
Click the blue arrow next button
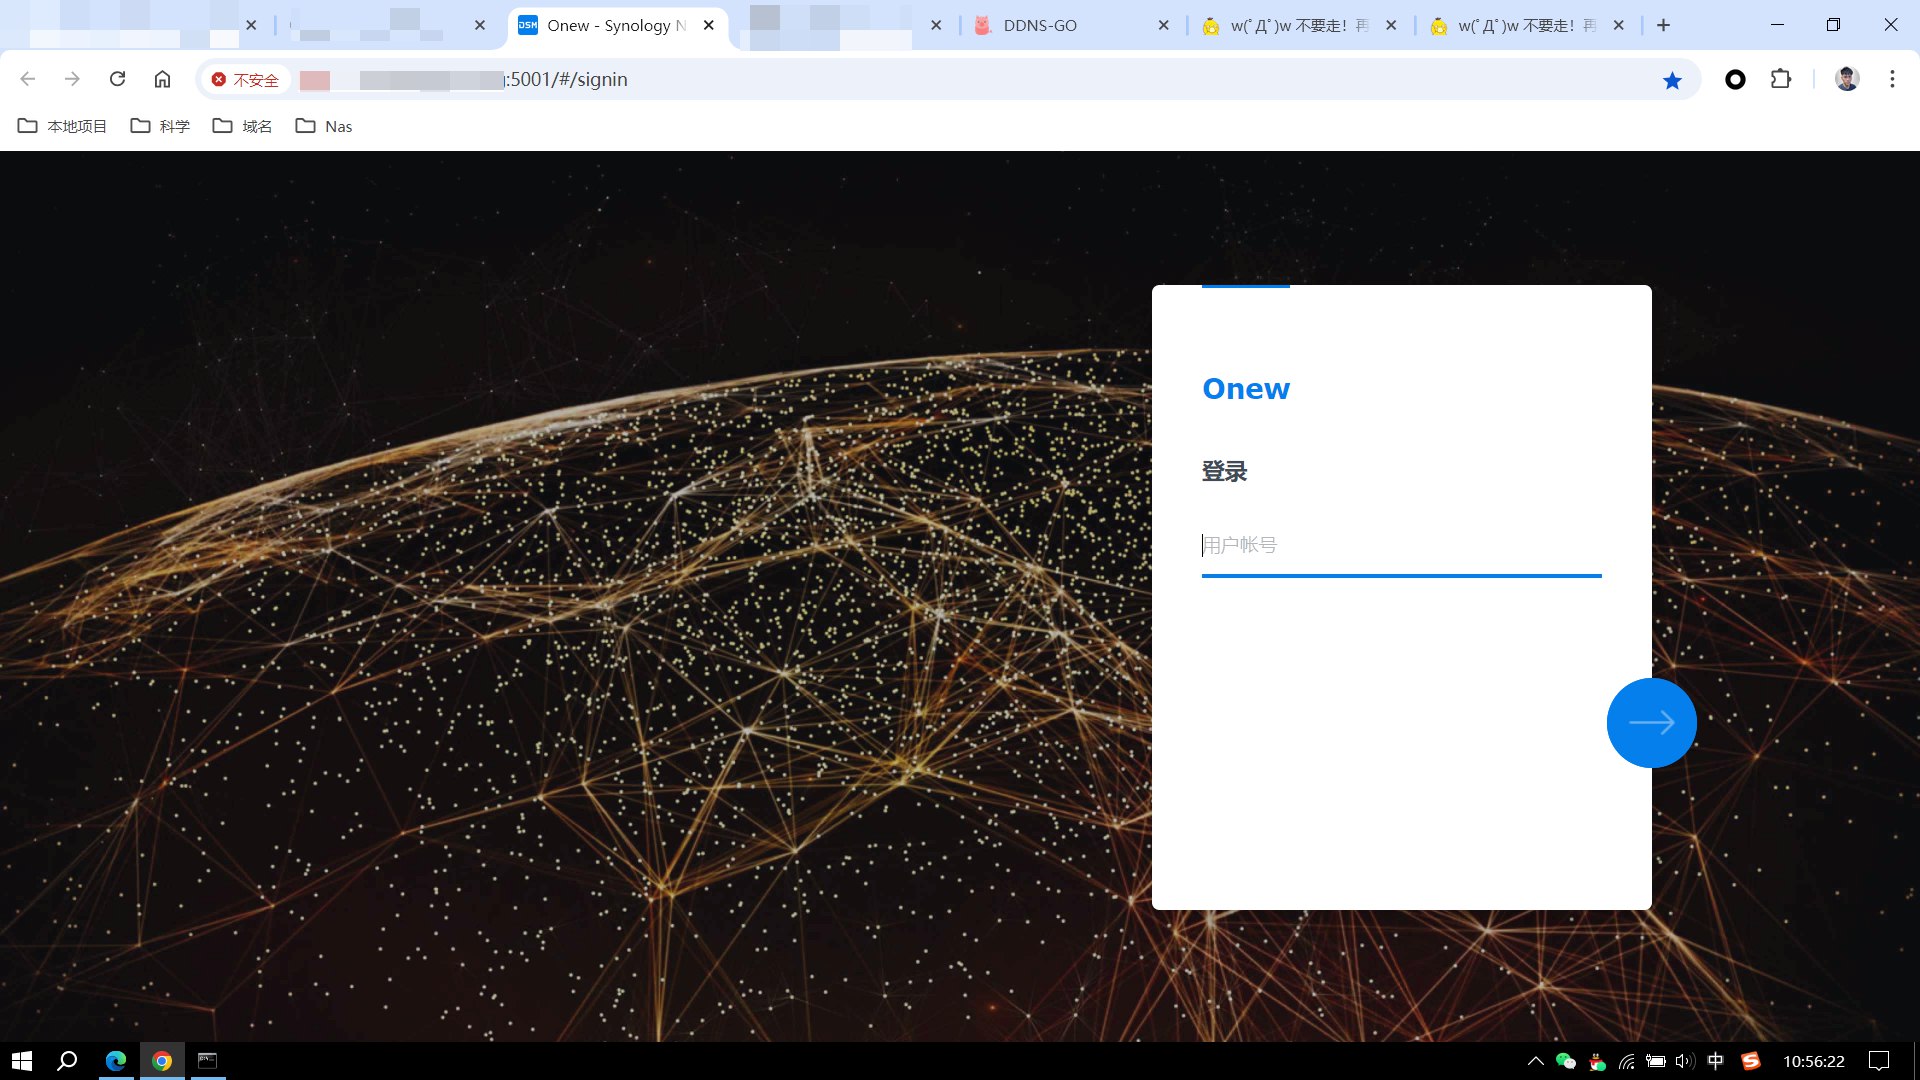[x=1651, y=723]
